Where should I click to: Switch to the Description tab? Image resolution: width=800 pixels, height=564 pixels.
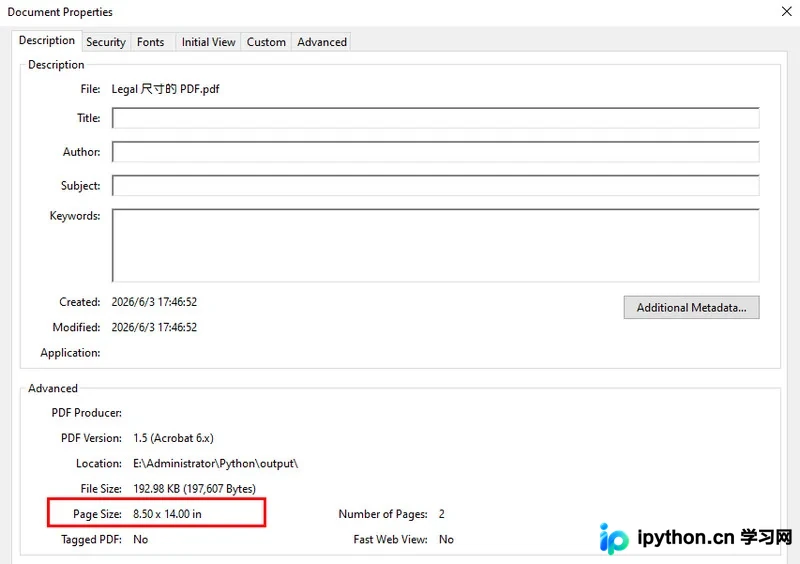coord(47,40)
